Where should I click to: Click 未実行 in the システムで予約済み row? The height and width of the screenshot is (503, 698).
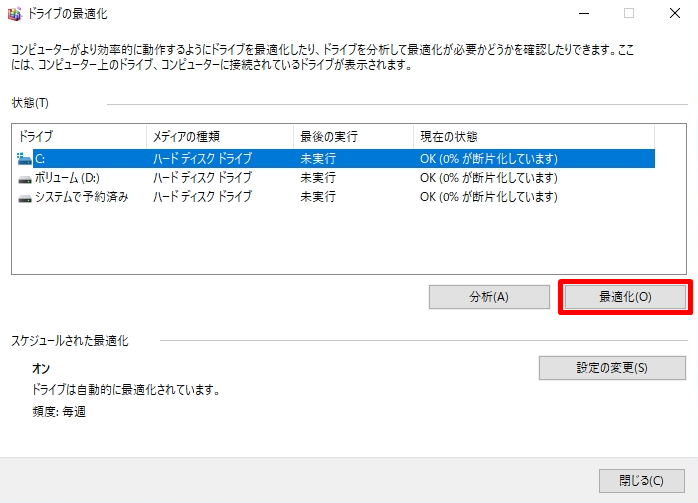click(318, 196)
